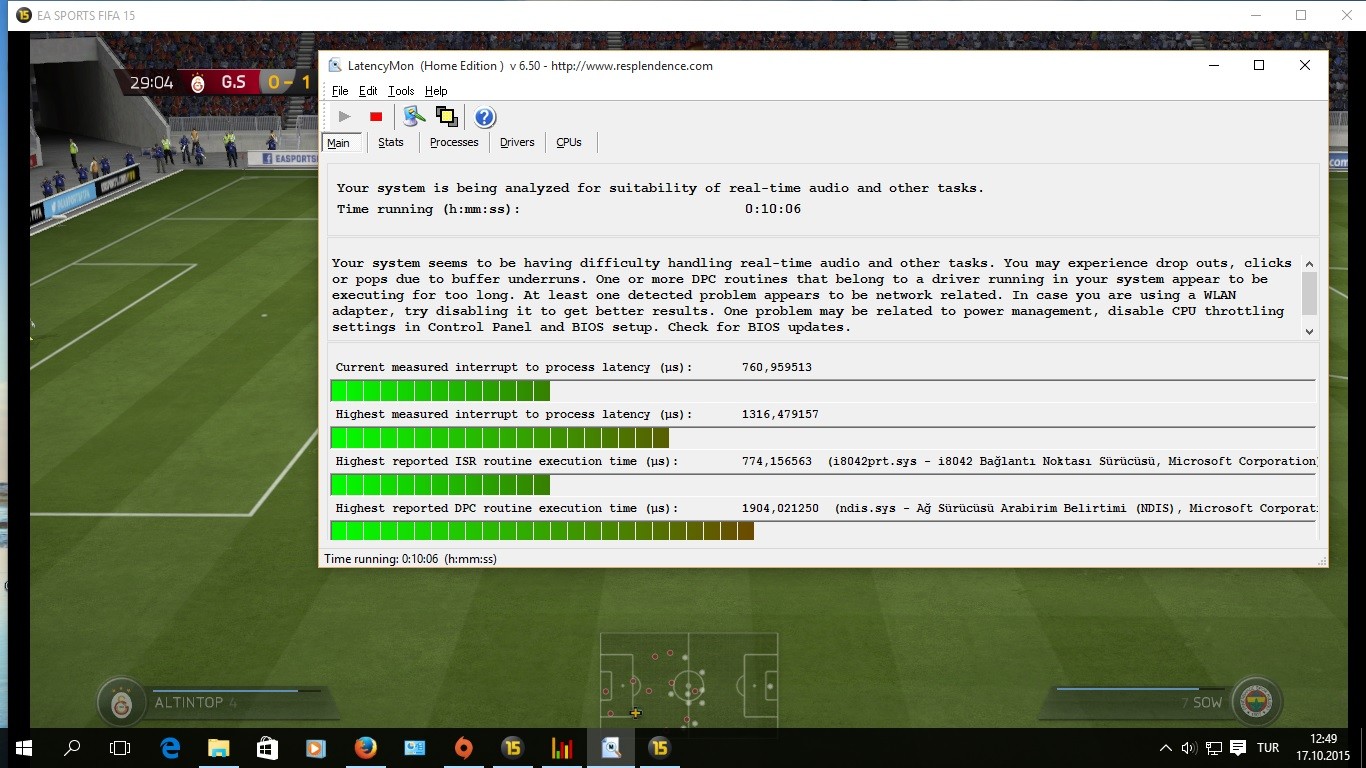Switch to the Main tab
1366x768 pixels.
(x=339, y=143)
